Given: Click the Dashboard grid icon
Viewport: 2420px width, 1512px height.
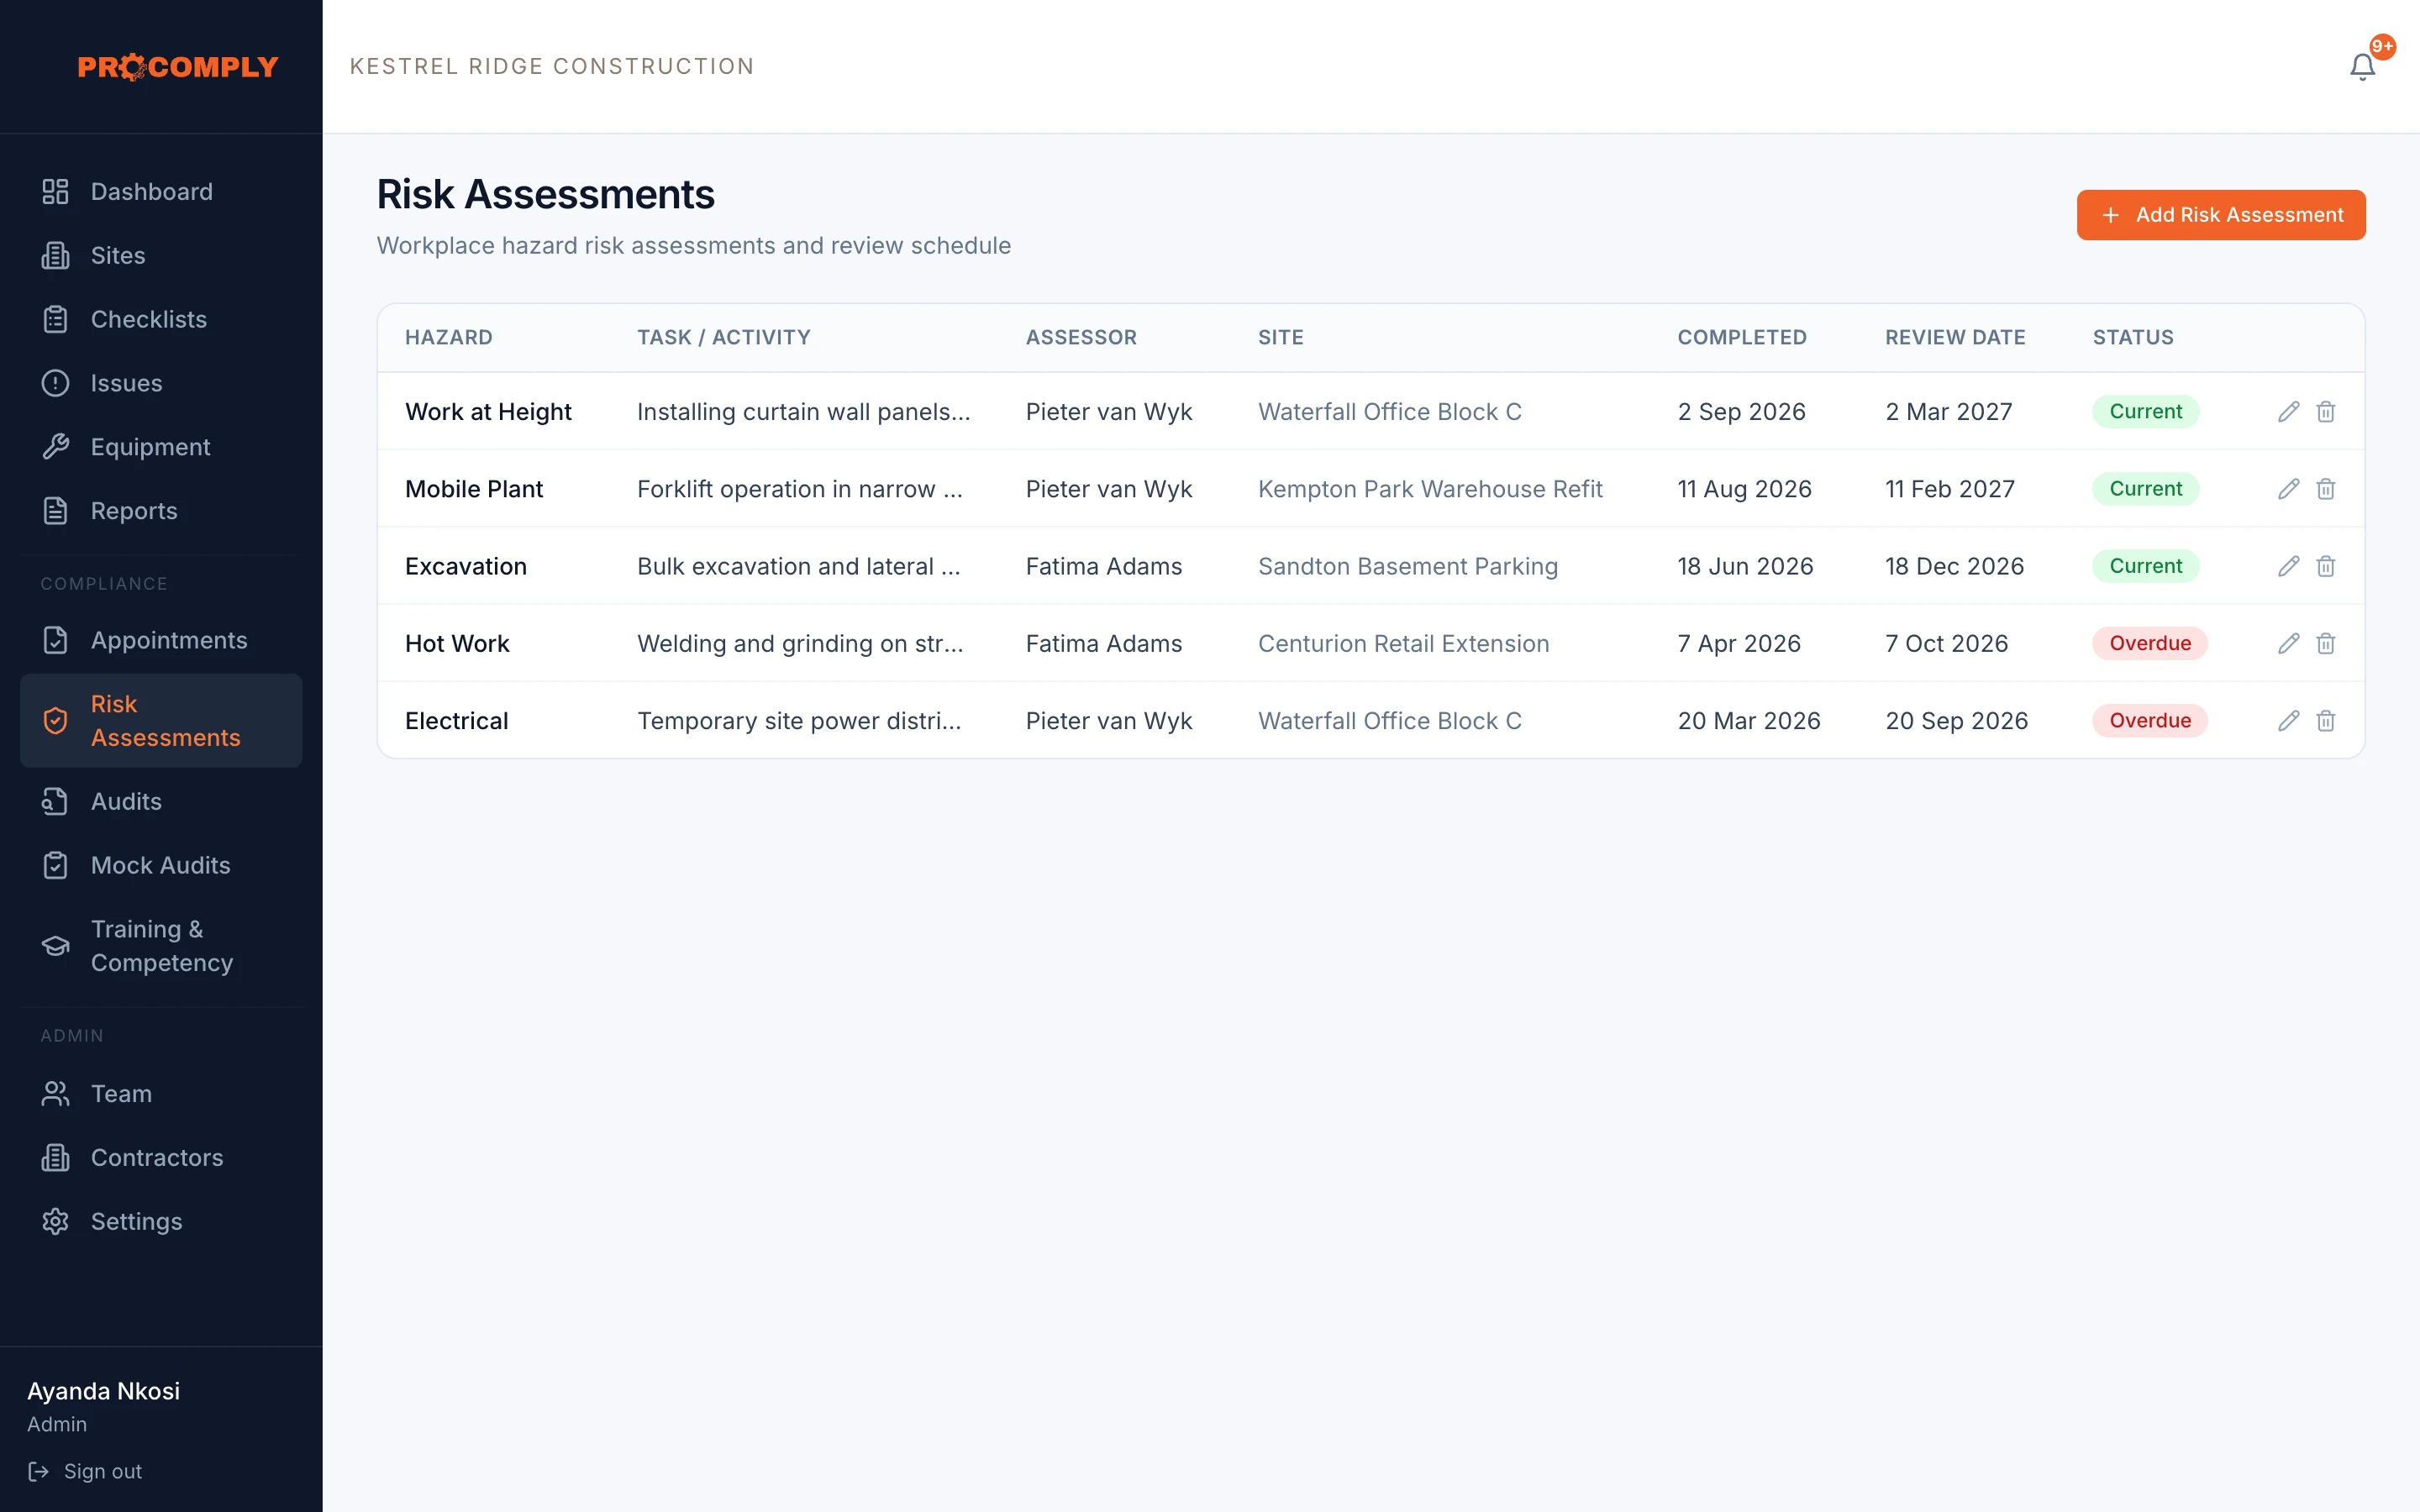Looking at the screenshot, I should pyautogui.click(x=55, y=191).
